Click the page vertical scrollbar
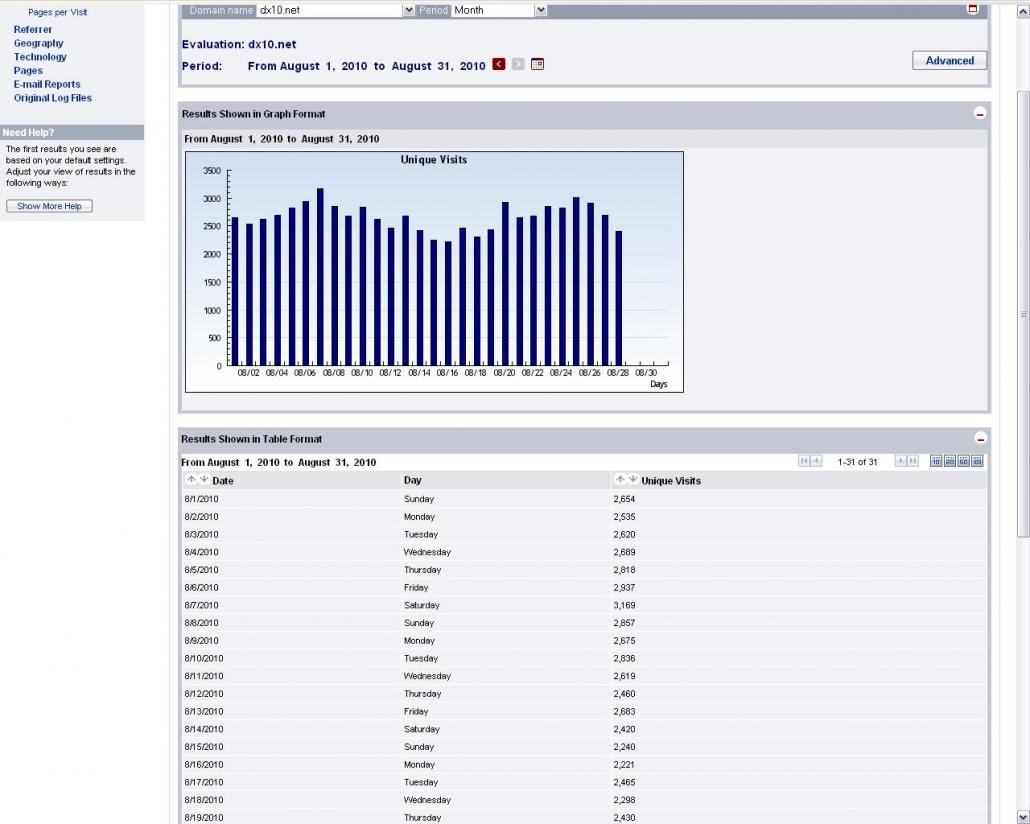The width and height of the screenshot is (1030, 824). pos(1022,313)
